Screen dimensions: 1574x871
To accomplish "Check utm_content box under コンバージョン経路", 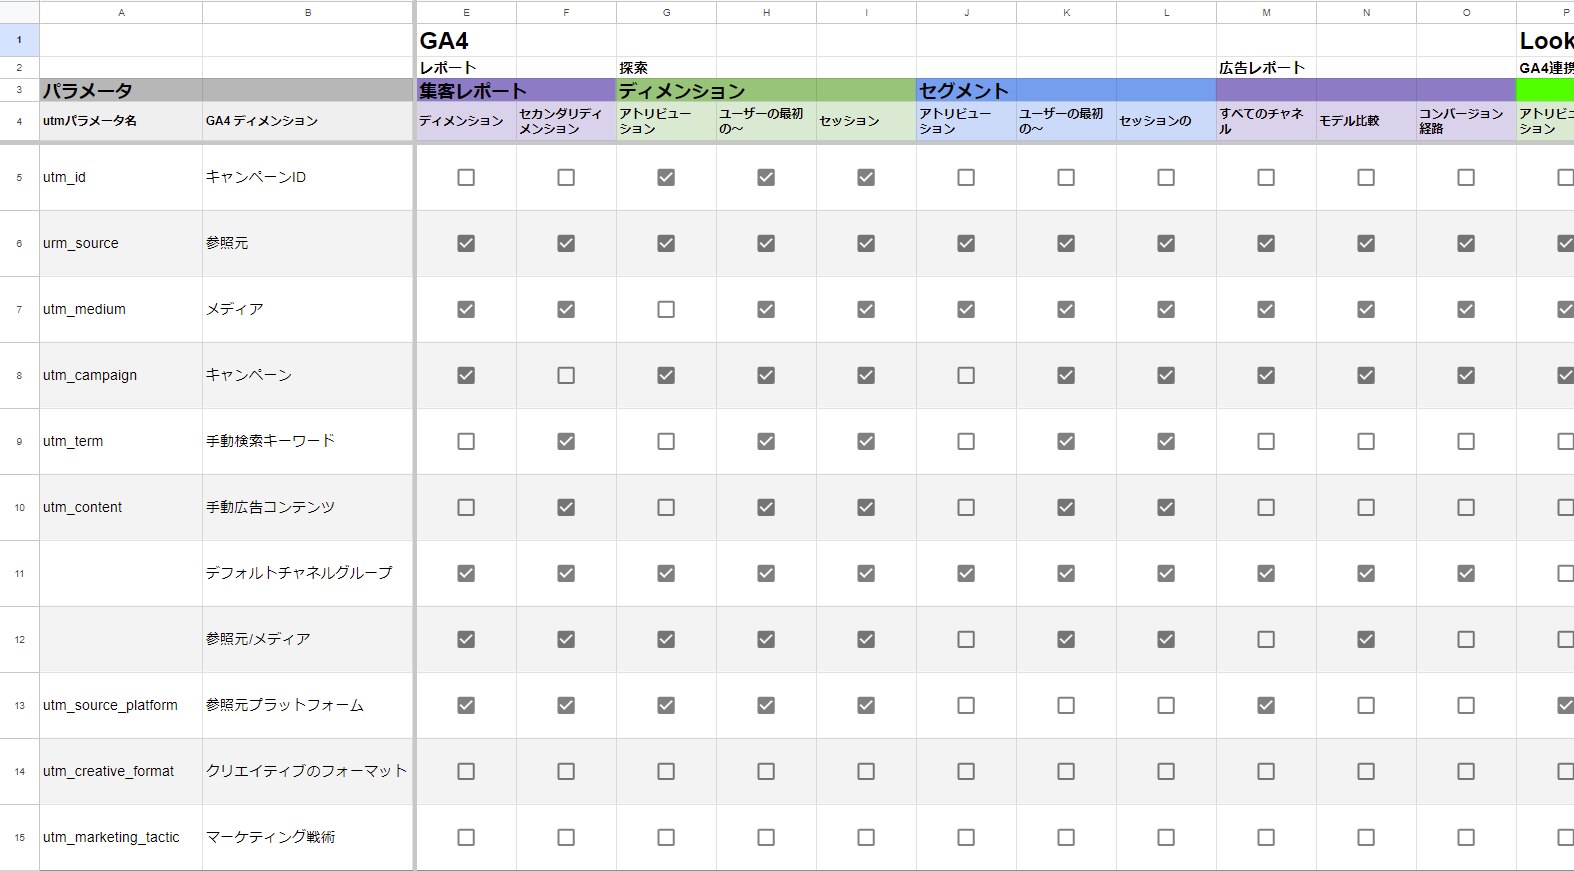I will tap(1466, 507).
